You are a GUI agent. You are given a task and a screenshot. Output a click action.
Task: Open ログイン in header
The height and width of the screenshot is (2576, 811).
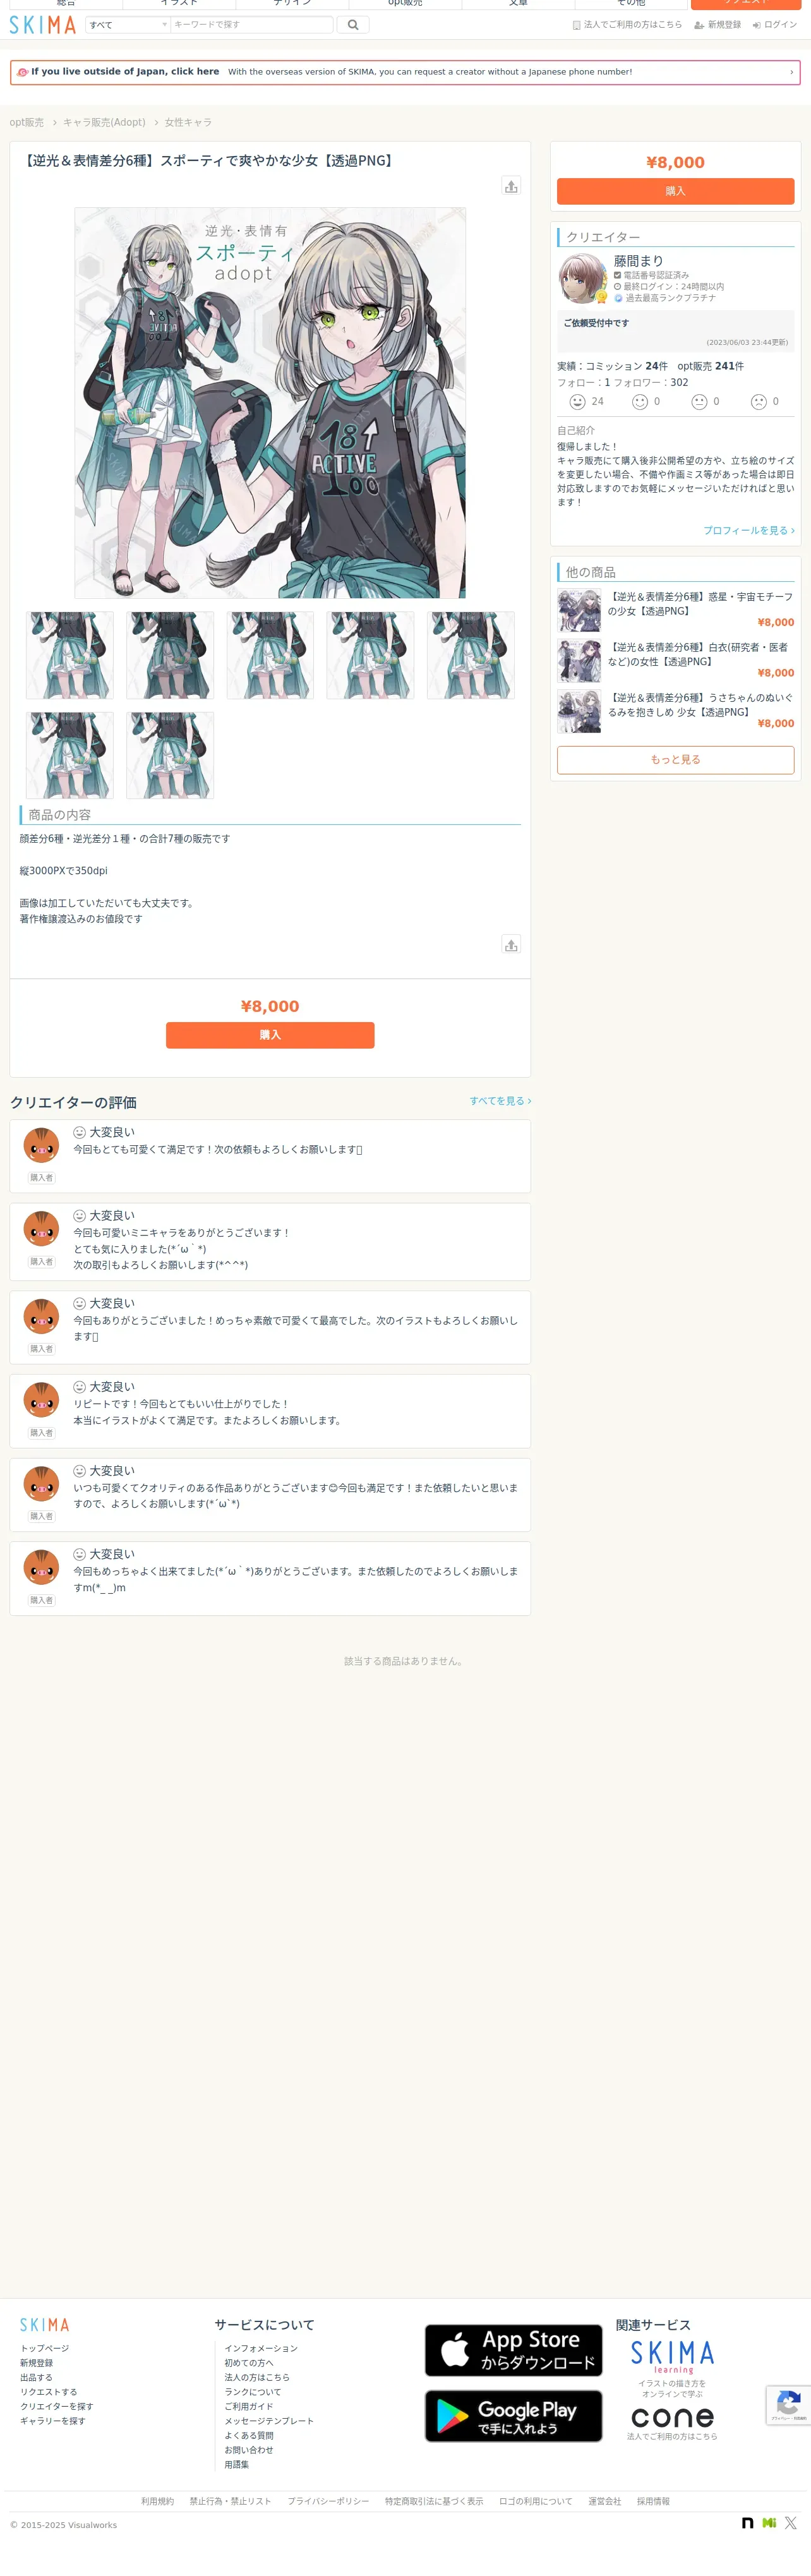(775, 25)
